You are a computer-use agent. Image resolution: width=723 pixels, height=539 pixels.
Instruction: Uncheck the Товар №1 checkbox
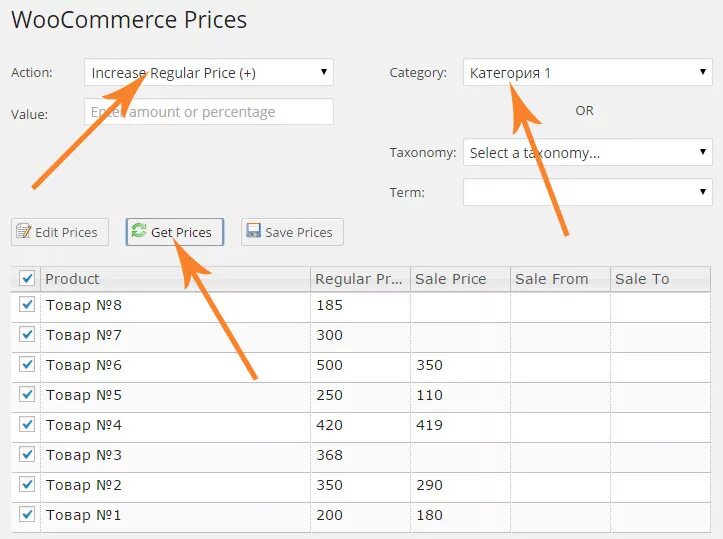tap(27, 514)
